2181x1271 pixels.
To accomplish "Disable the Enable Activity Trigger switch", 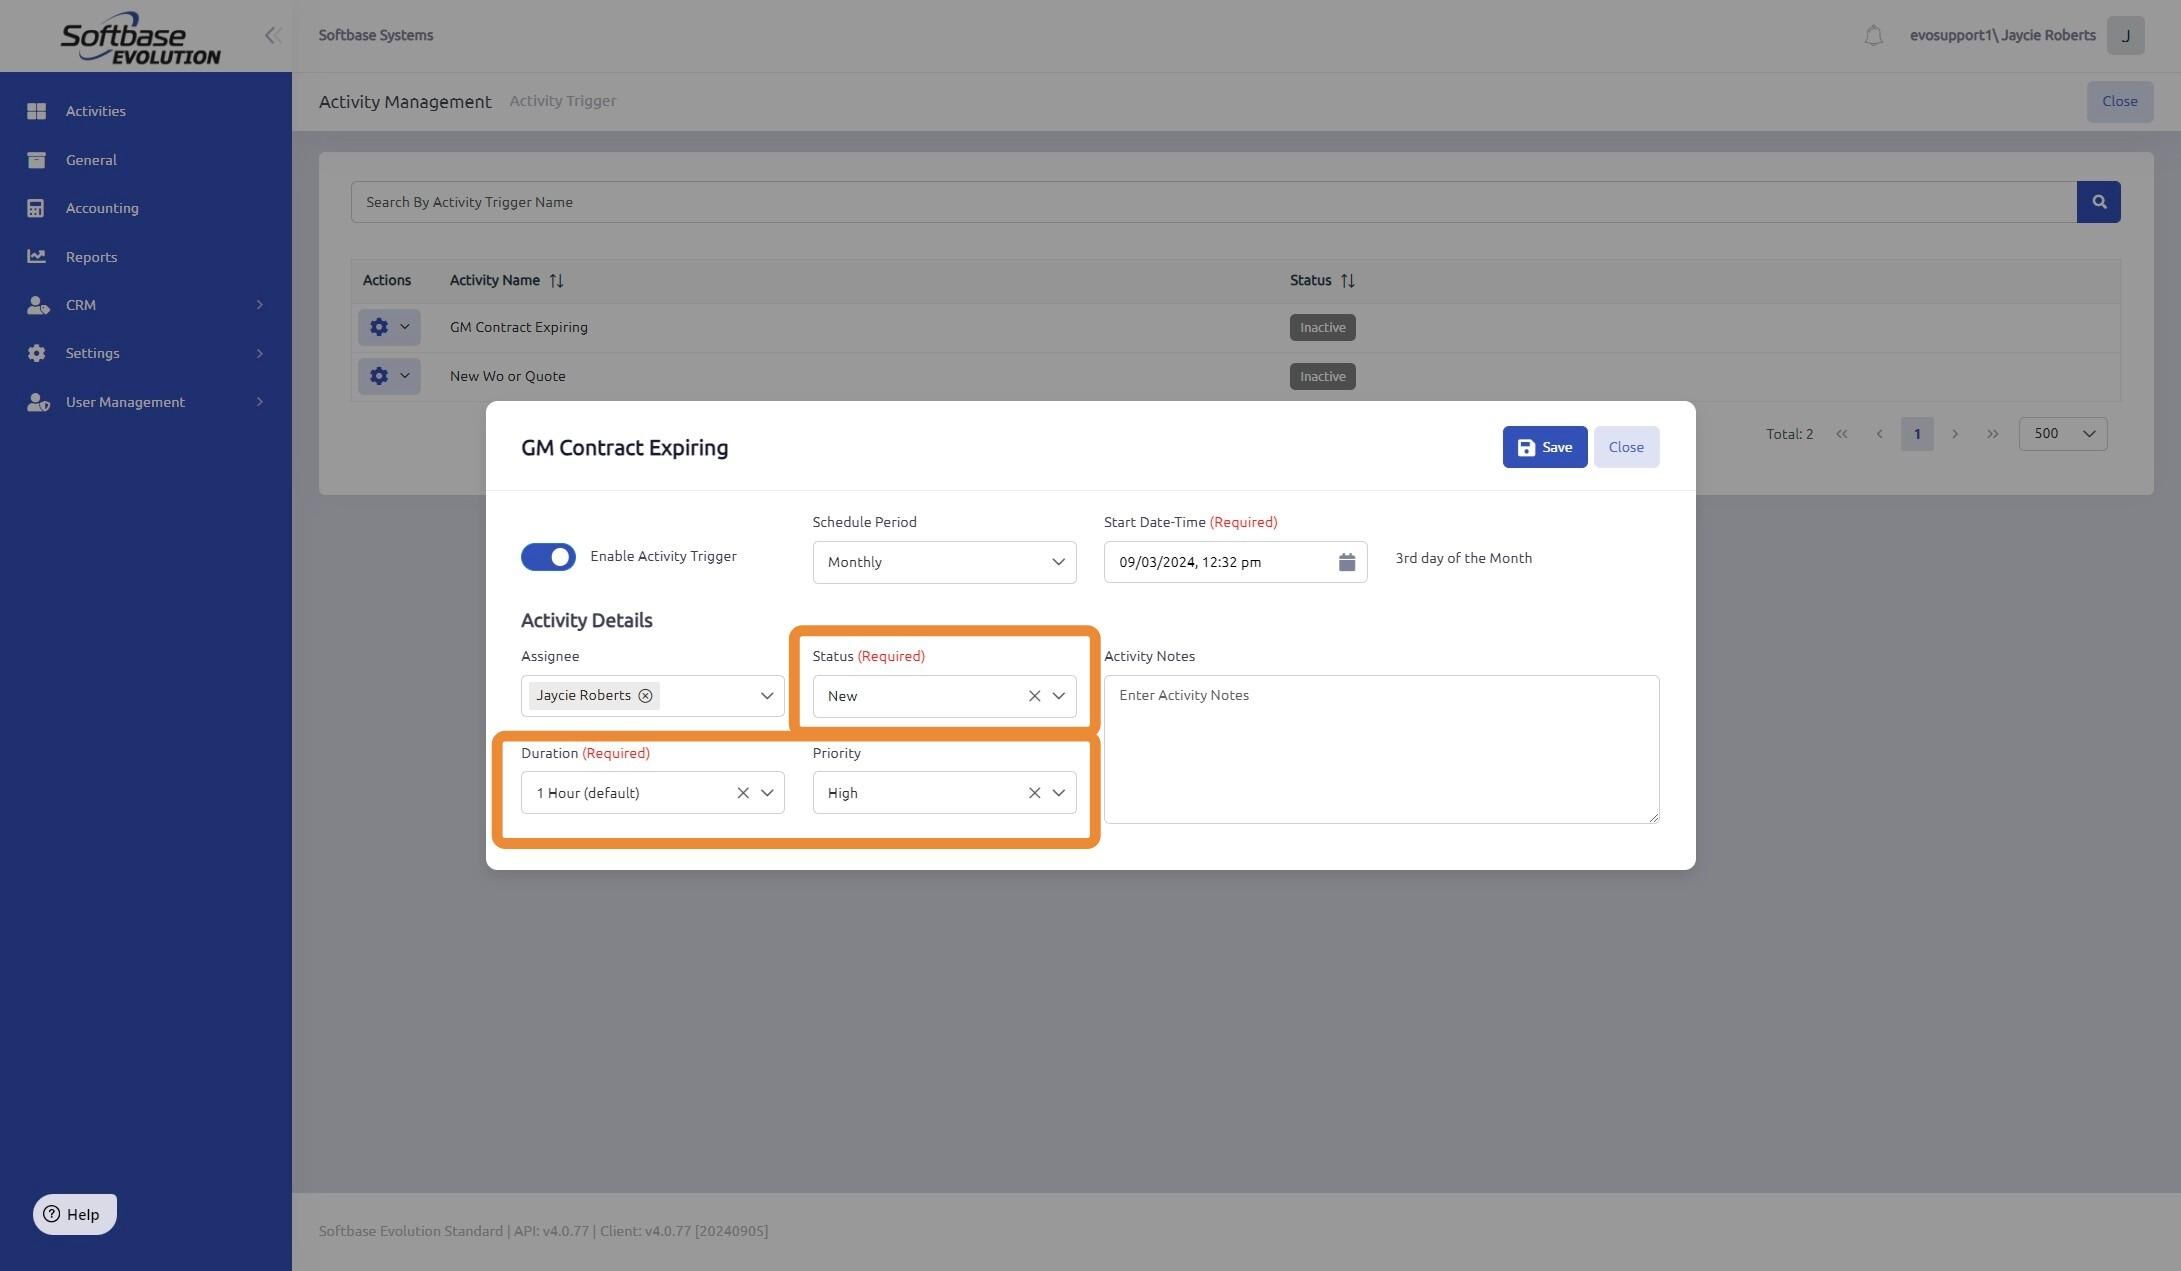I will pyautogui.click(x=548, y=557).
